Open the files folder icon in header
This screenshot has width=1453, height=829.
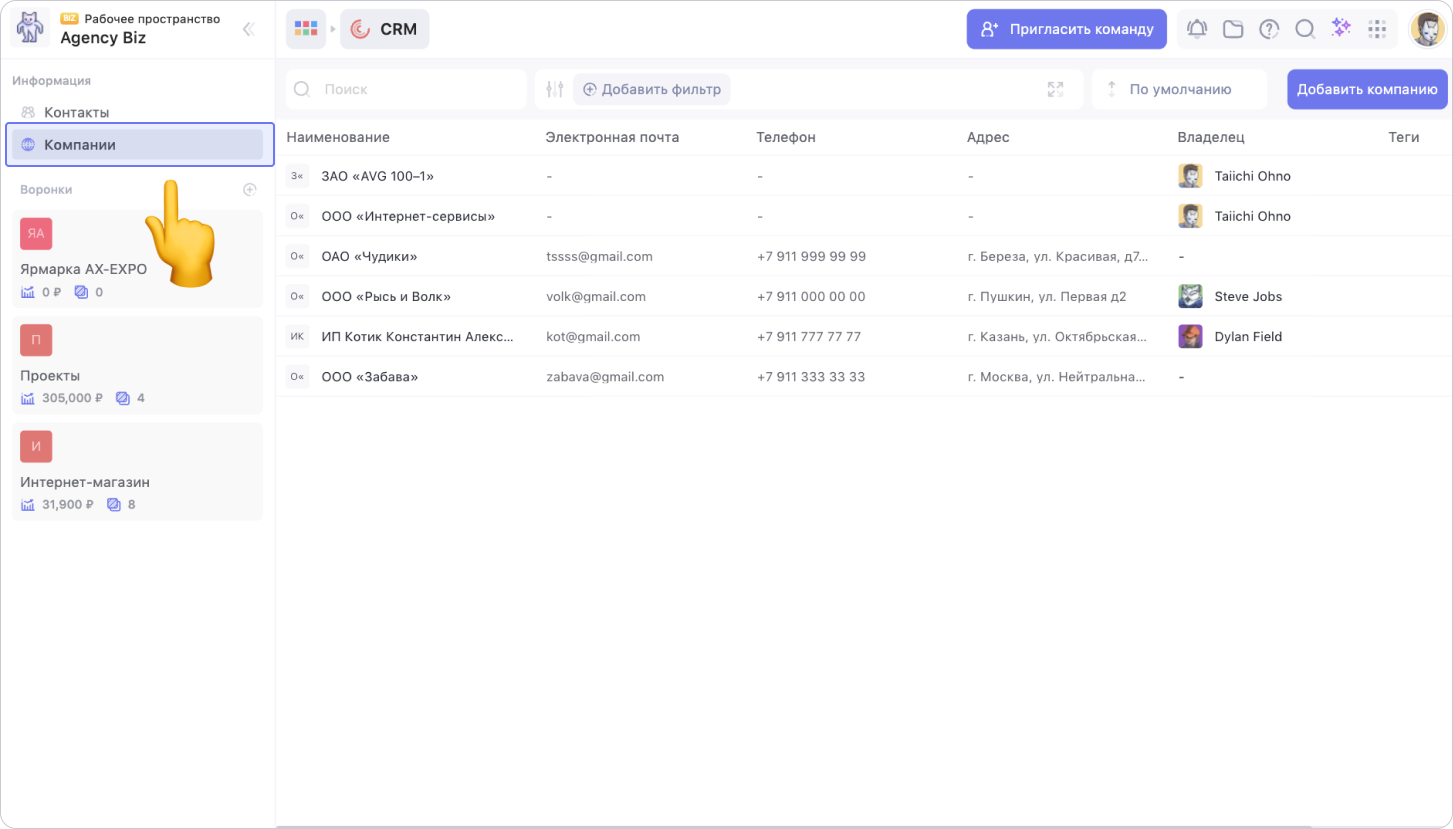(1233, 29)
